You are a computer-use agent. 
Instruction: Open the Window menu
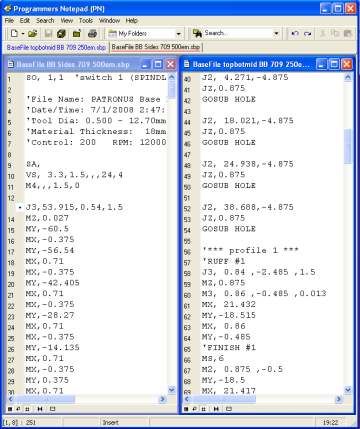(x=109, y=21)
